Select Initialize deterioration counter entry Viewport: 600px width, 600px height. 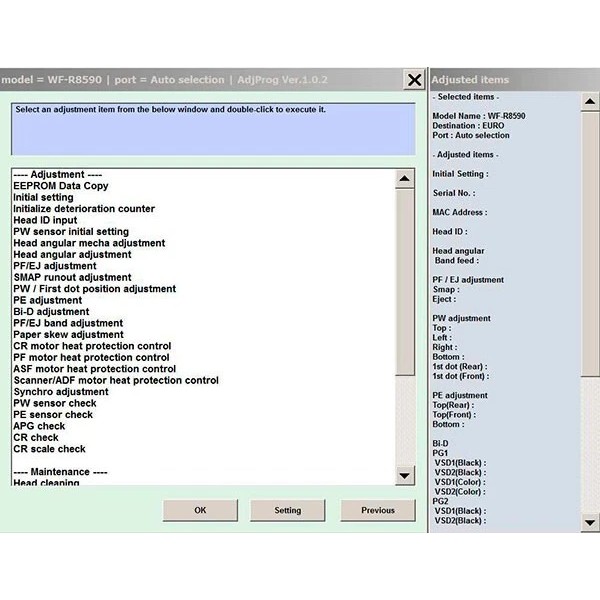[84, 209]
